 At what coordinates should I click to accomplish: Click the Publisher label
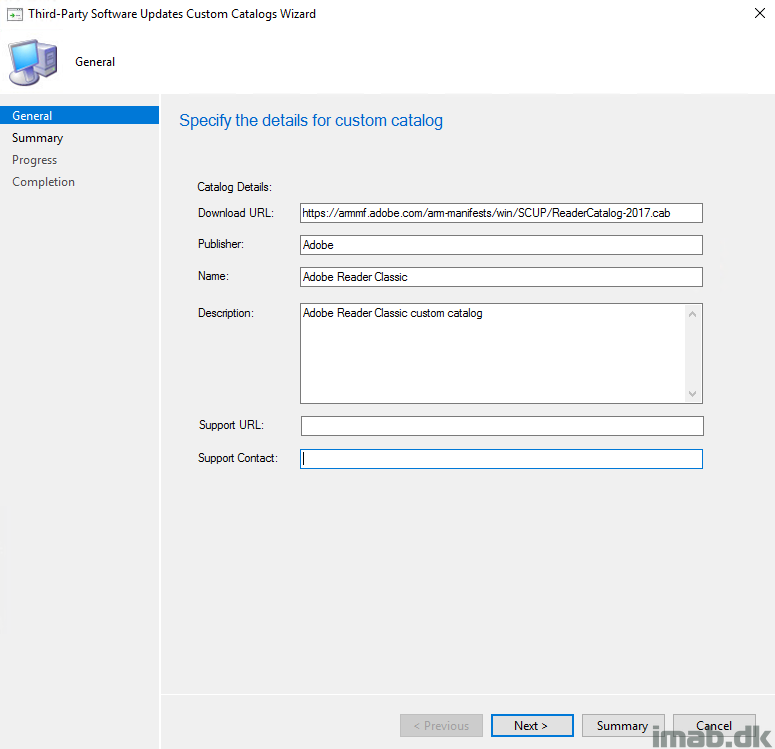(x=220, y=244)
